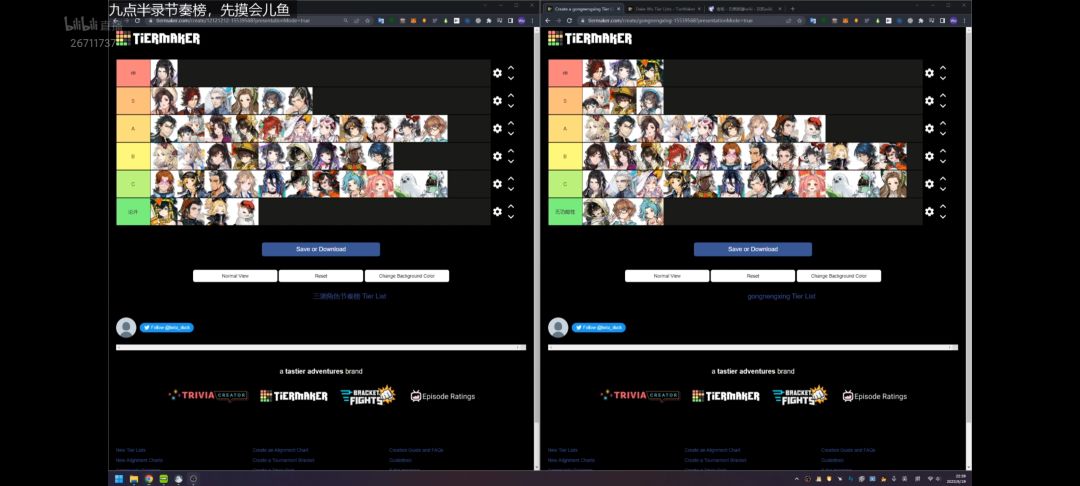Move A tier up in left window
1080x486 pixels.
click(x=511, y=124)
